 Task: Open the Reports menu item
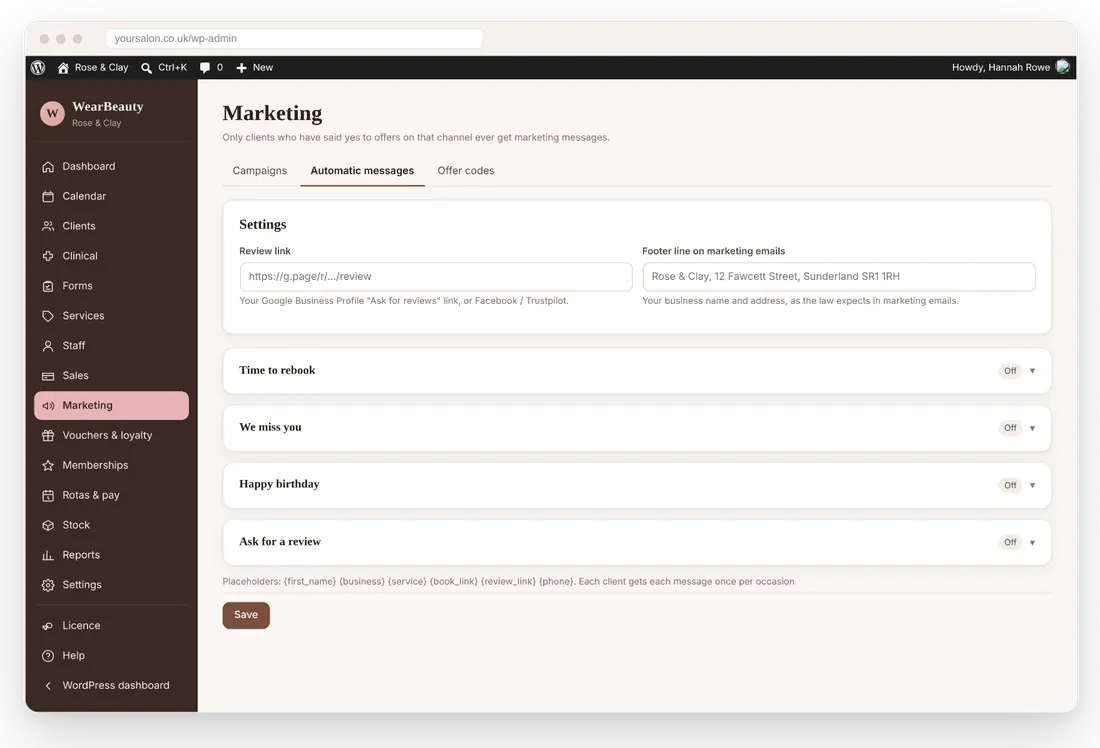[x=111, y=555]
